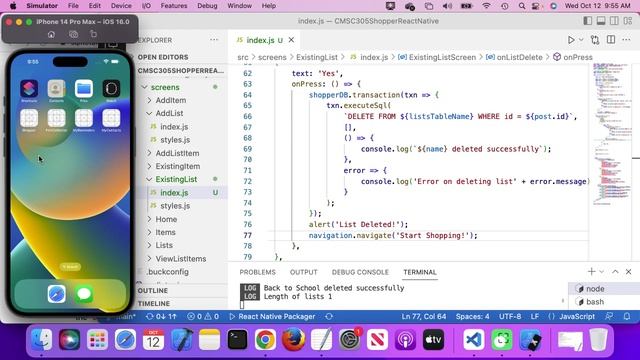This screenshot has width=640, height=360.
Task: Open errors and warnings status indicator
Action: tap(203, 316)
